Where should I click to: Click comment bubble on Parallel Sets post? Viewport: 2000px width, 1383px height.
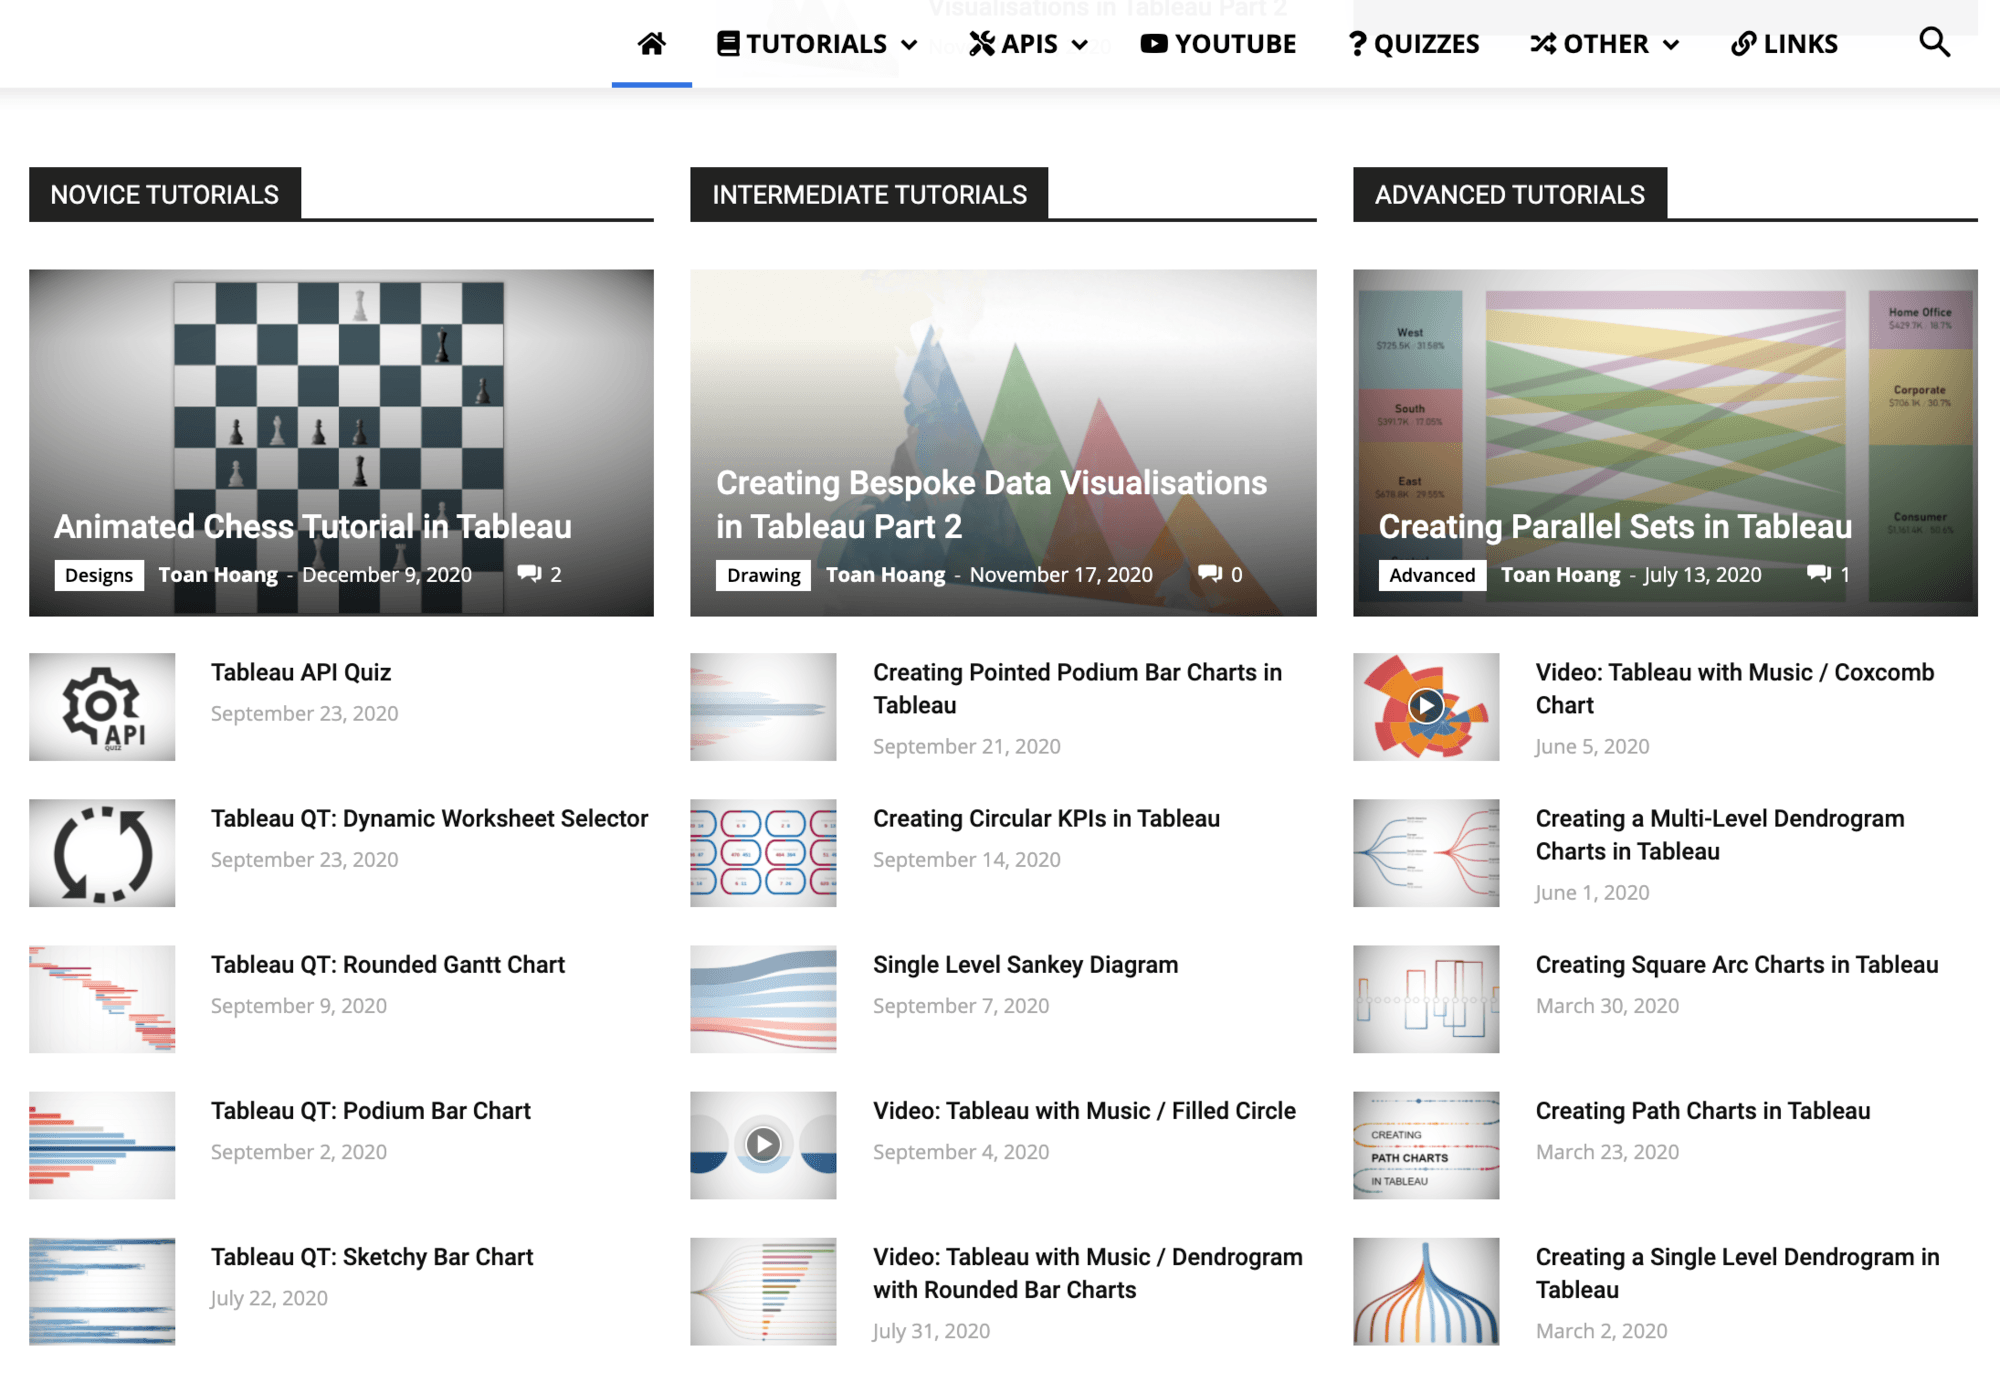pos(1818,574)
